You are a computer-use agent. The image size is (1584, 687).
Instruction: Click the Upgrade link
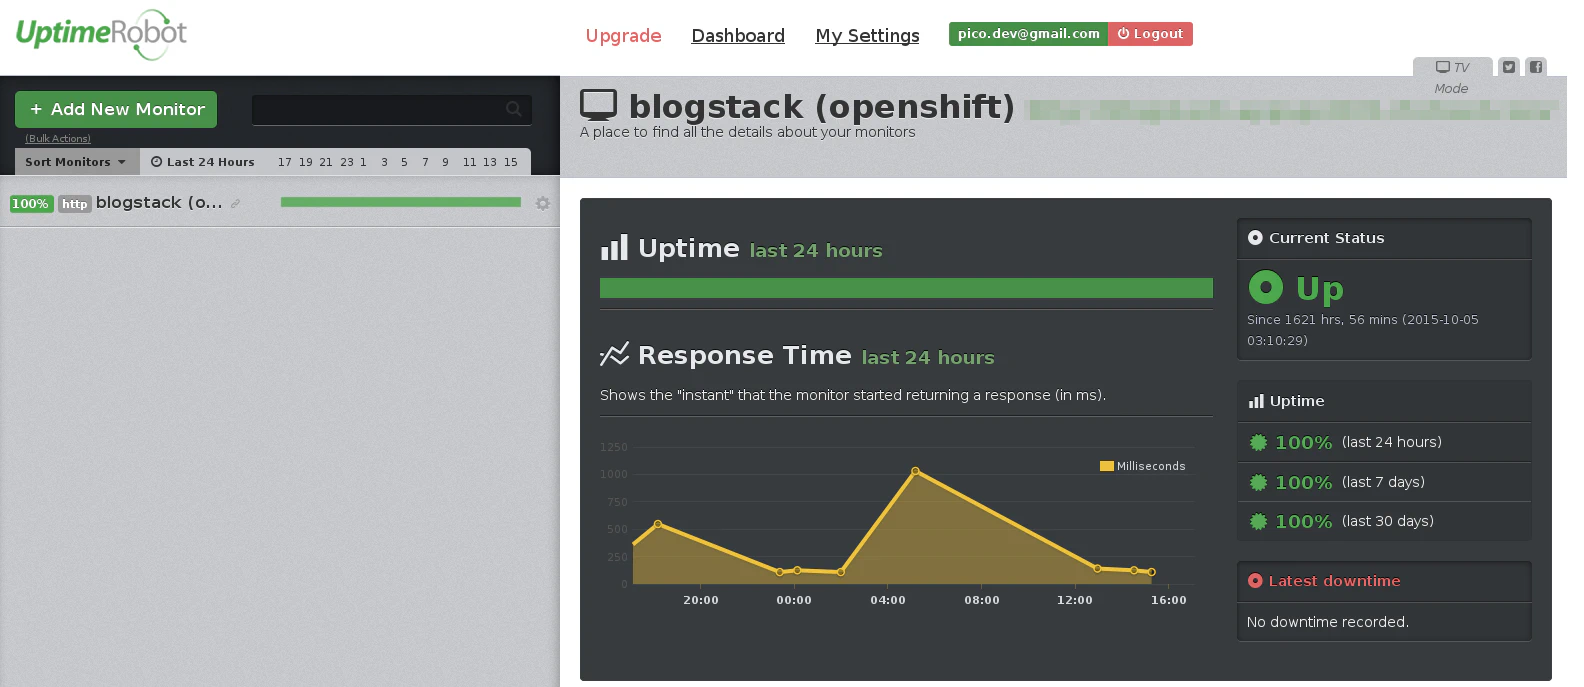click(623, 36)
